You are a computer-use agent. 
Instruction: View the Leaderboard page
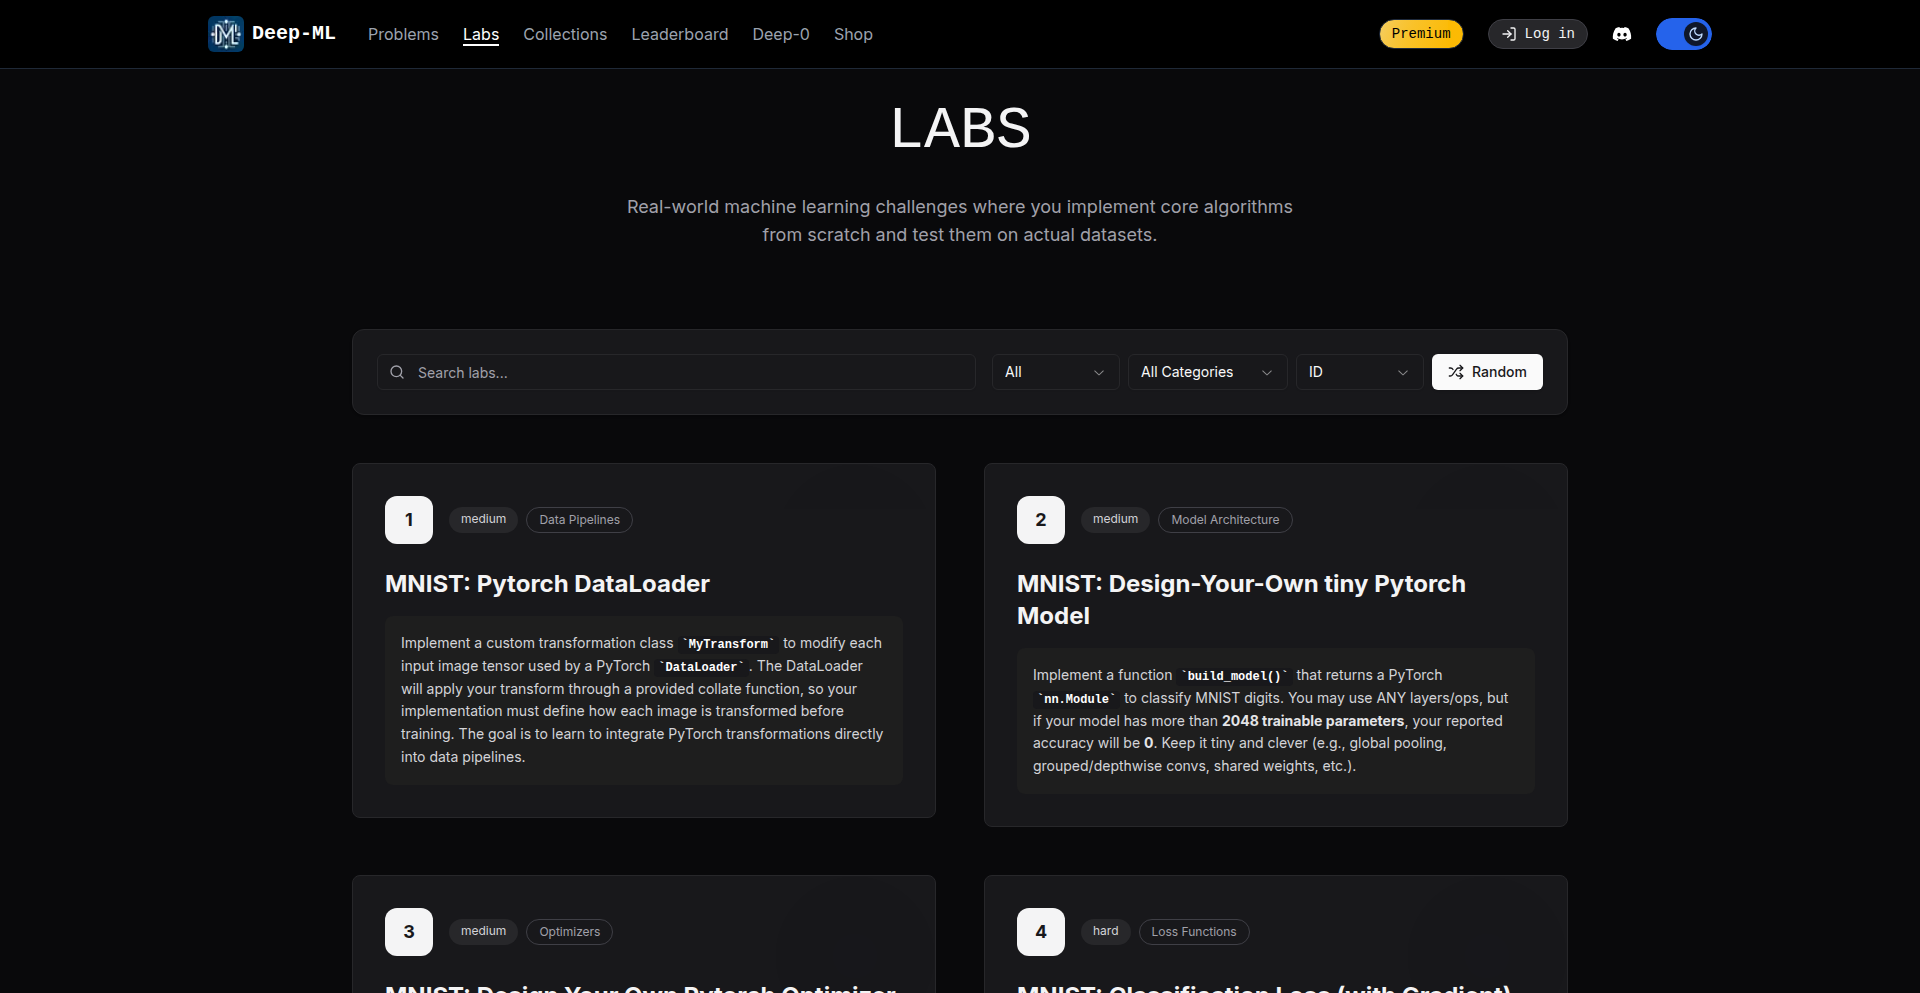(x=680, y=34)
